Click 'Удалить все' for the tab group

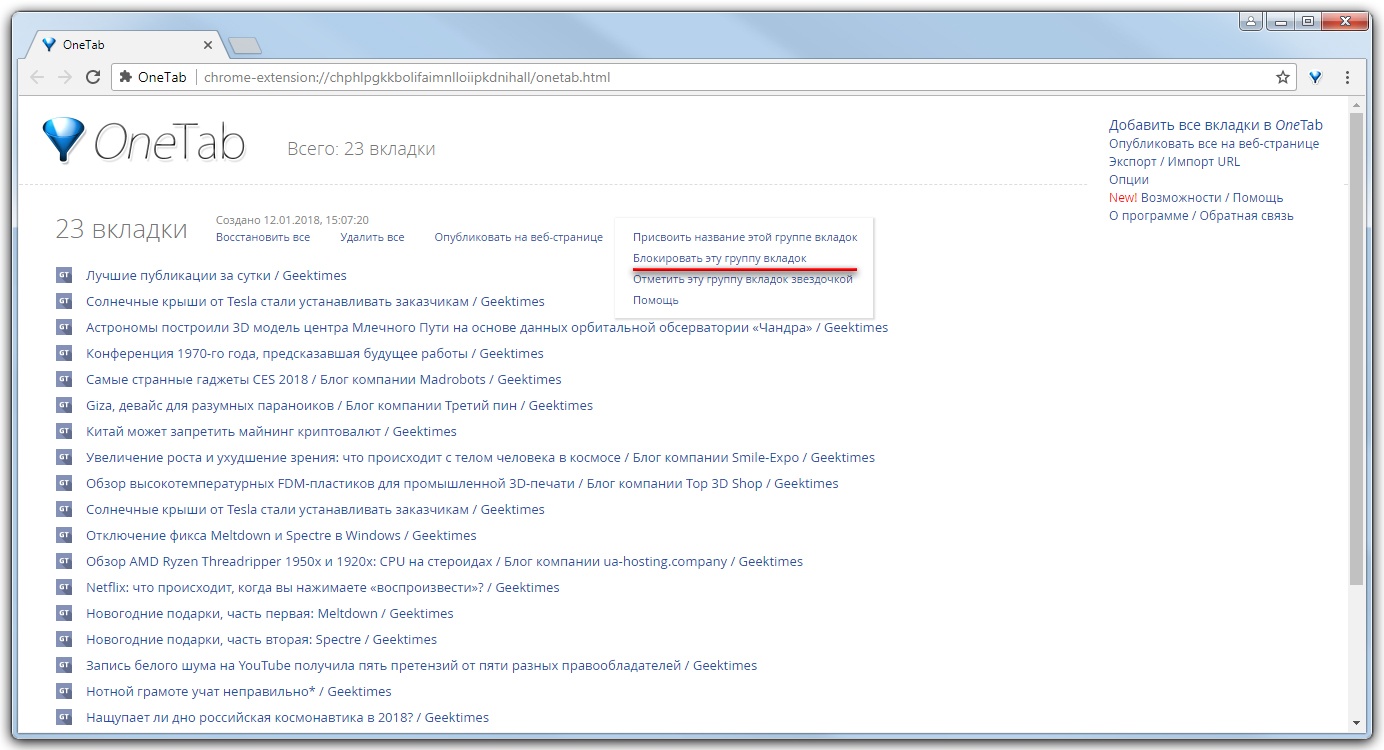click(x=372, y=237)
